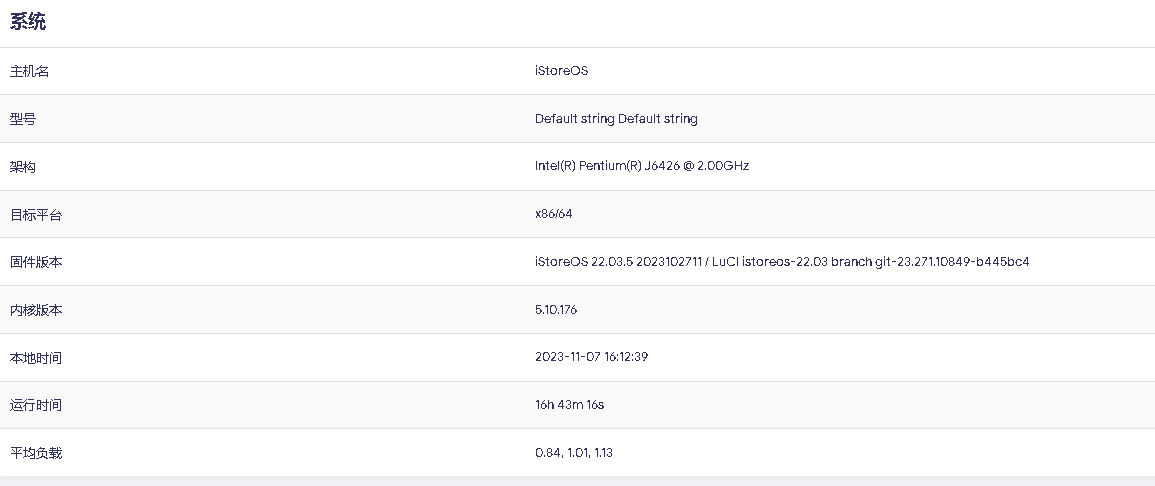Click the 平均负载 row label
This screenshot has height=486, width=1155.
click(x=36, y=453)
